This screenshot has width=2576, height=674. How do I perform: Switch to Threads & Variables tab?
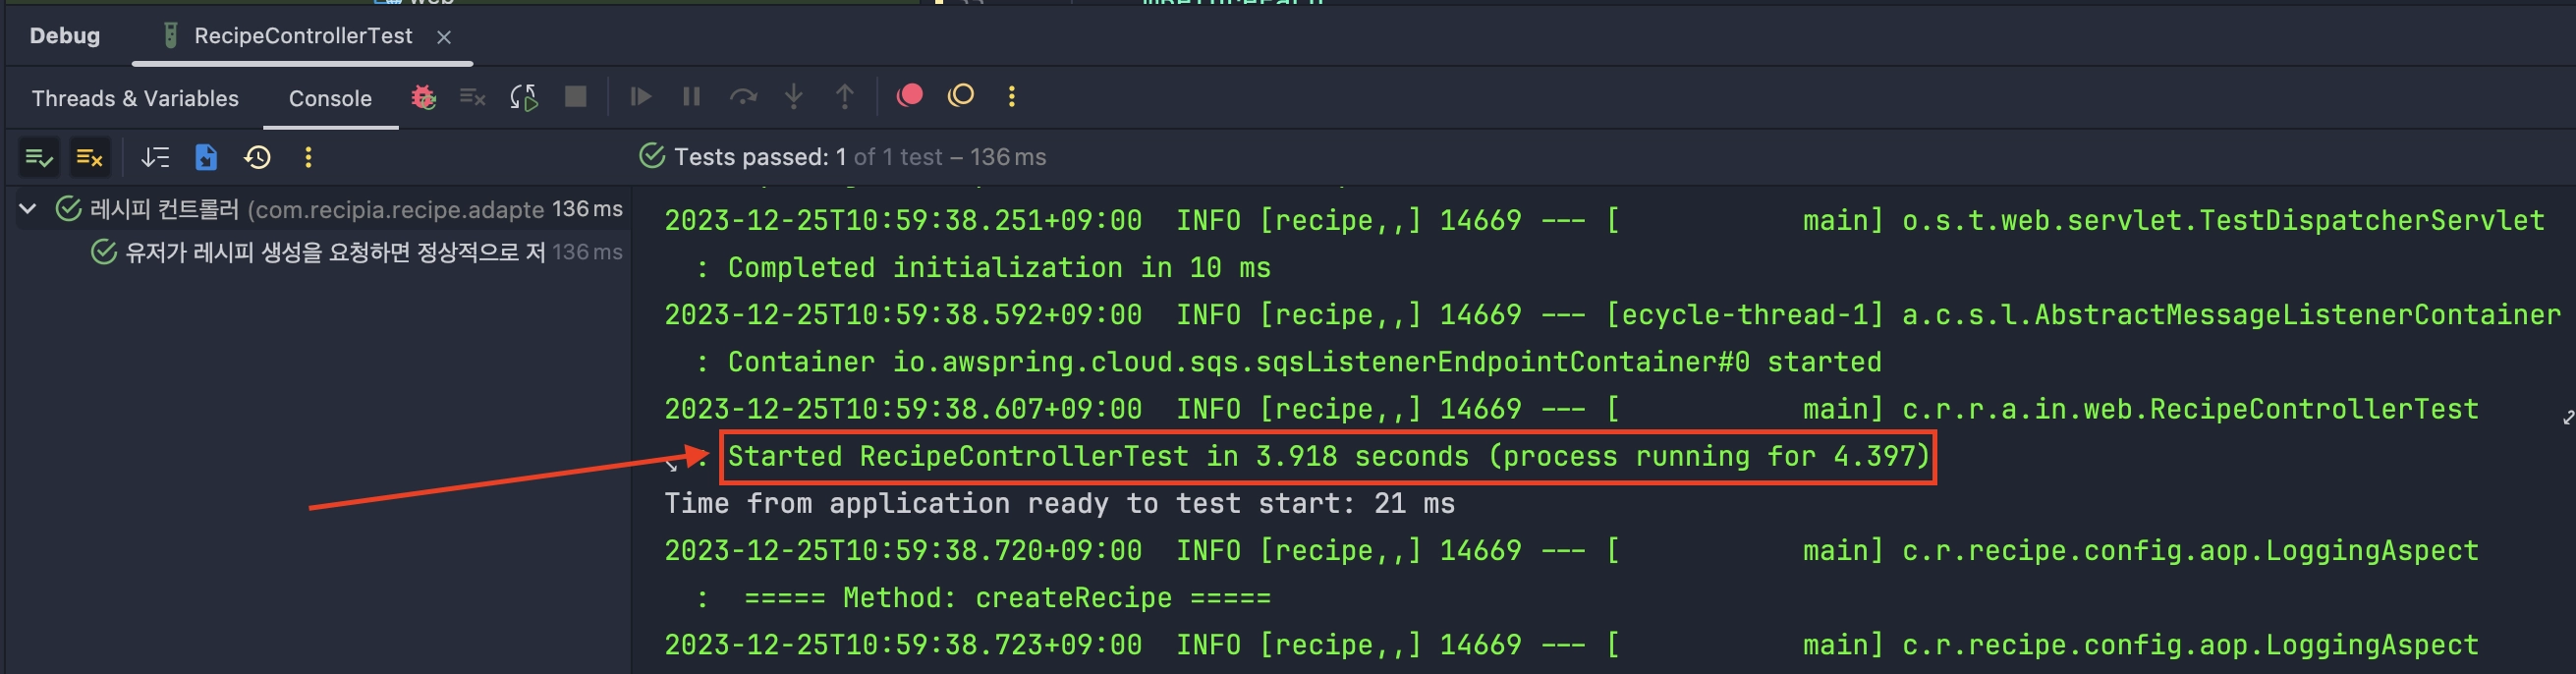click(x=135, y=99)
